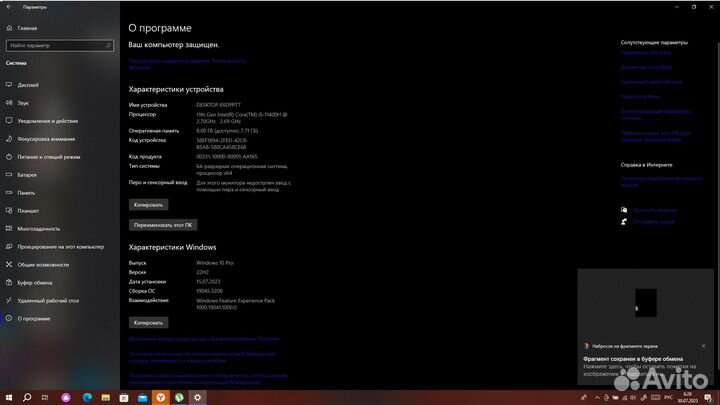Open the volume speaker tray icon
720x405 pixels.
(633, 398)
